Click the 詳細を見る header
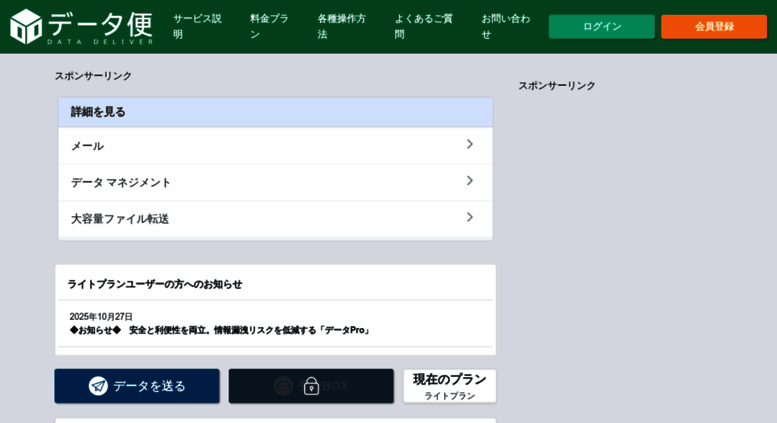The width and height of the screenshot is (777, 423). pyautogui.click(x=276, y=112)
